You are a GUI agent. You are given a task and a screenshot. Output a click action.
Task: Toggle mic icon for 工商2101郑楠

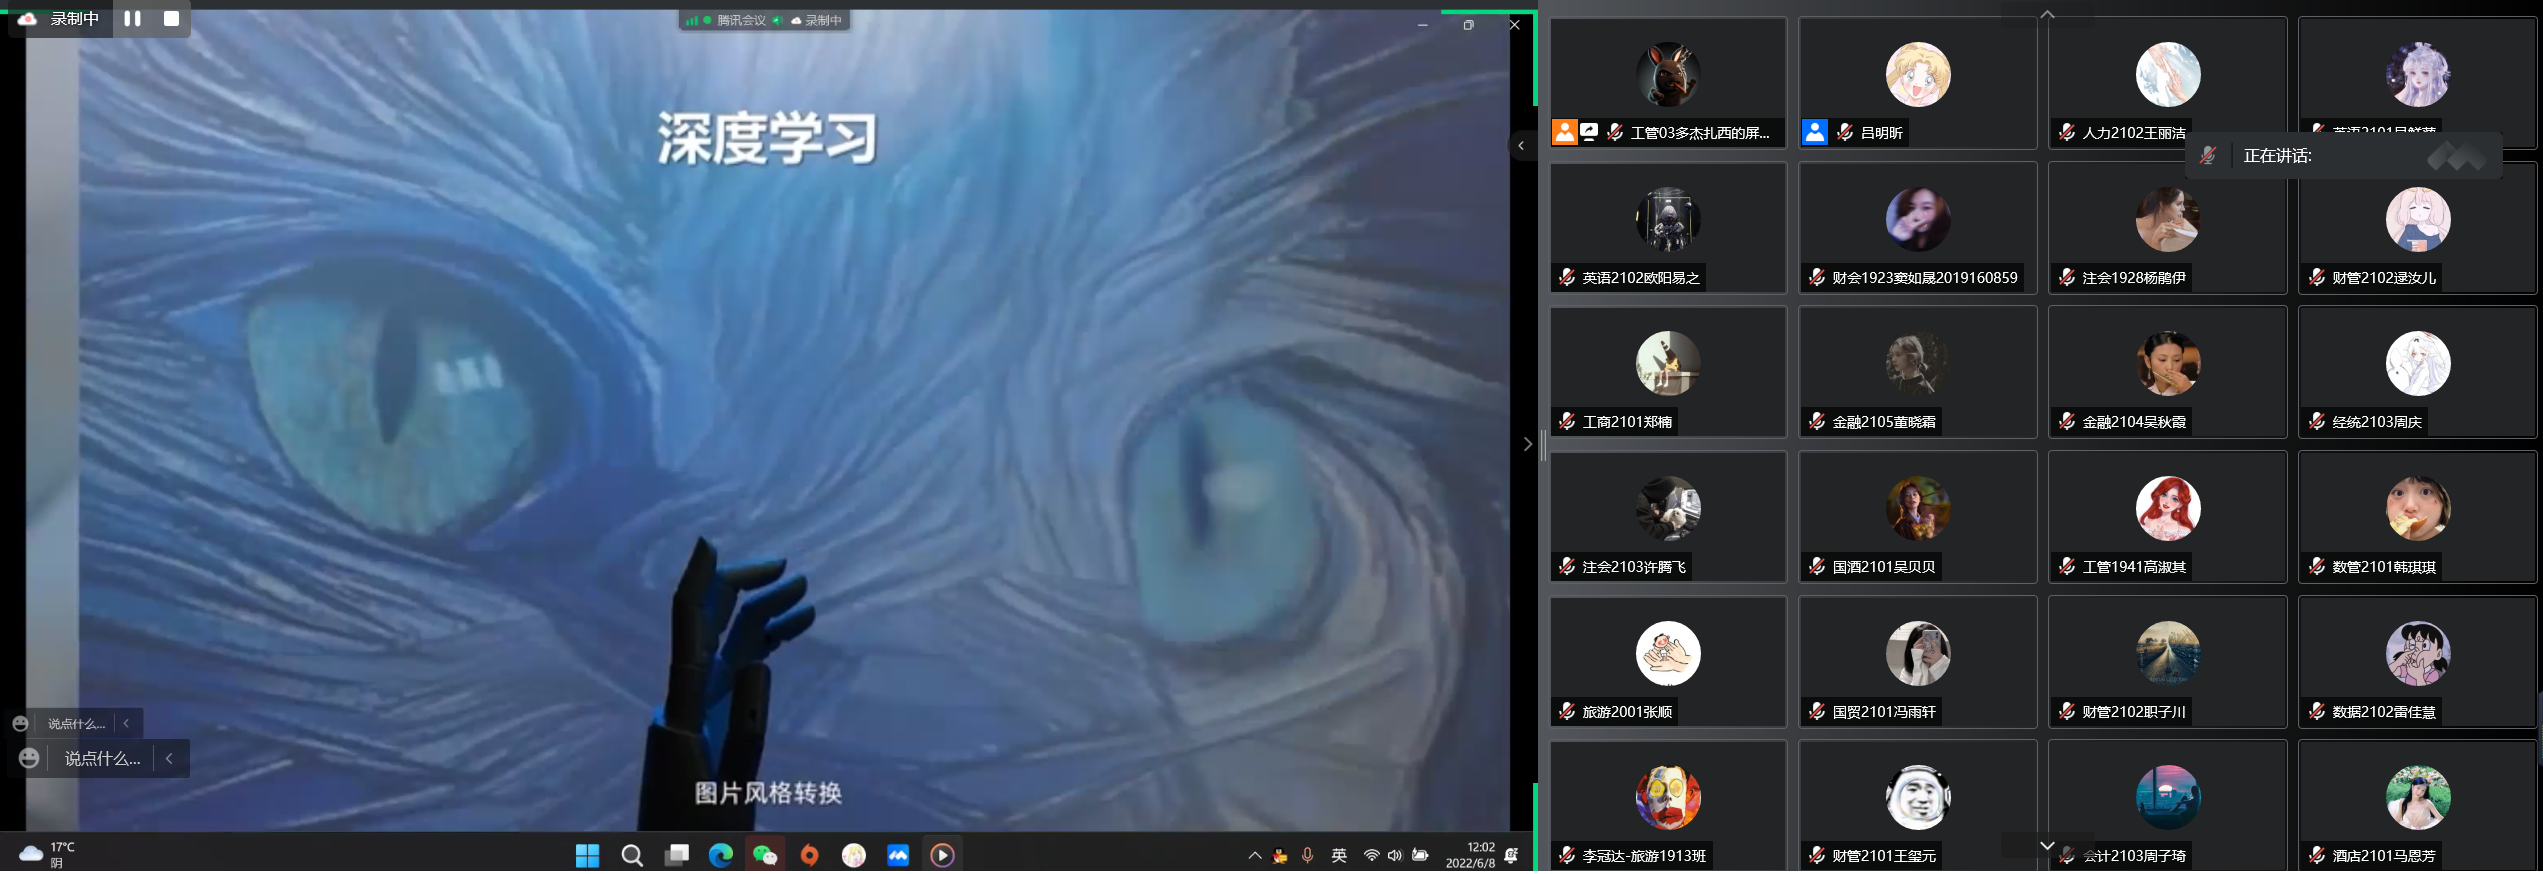click(1567, 423)
